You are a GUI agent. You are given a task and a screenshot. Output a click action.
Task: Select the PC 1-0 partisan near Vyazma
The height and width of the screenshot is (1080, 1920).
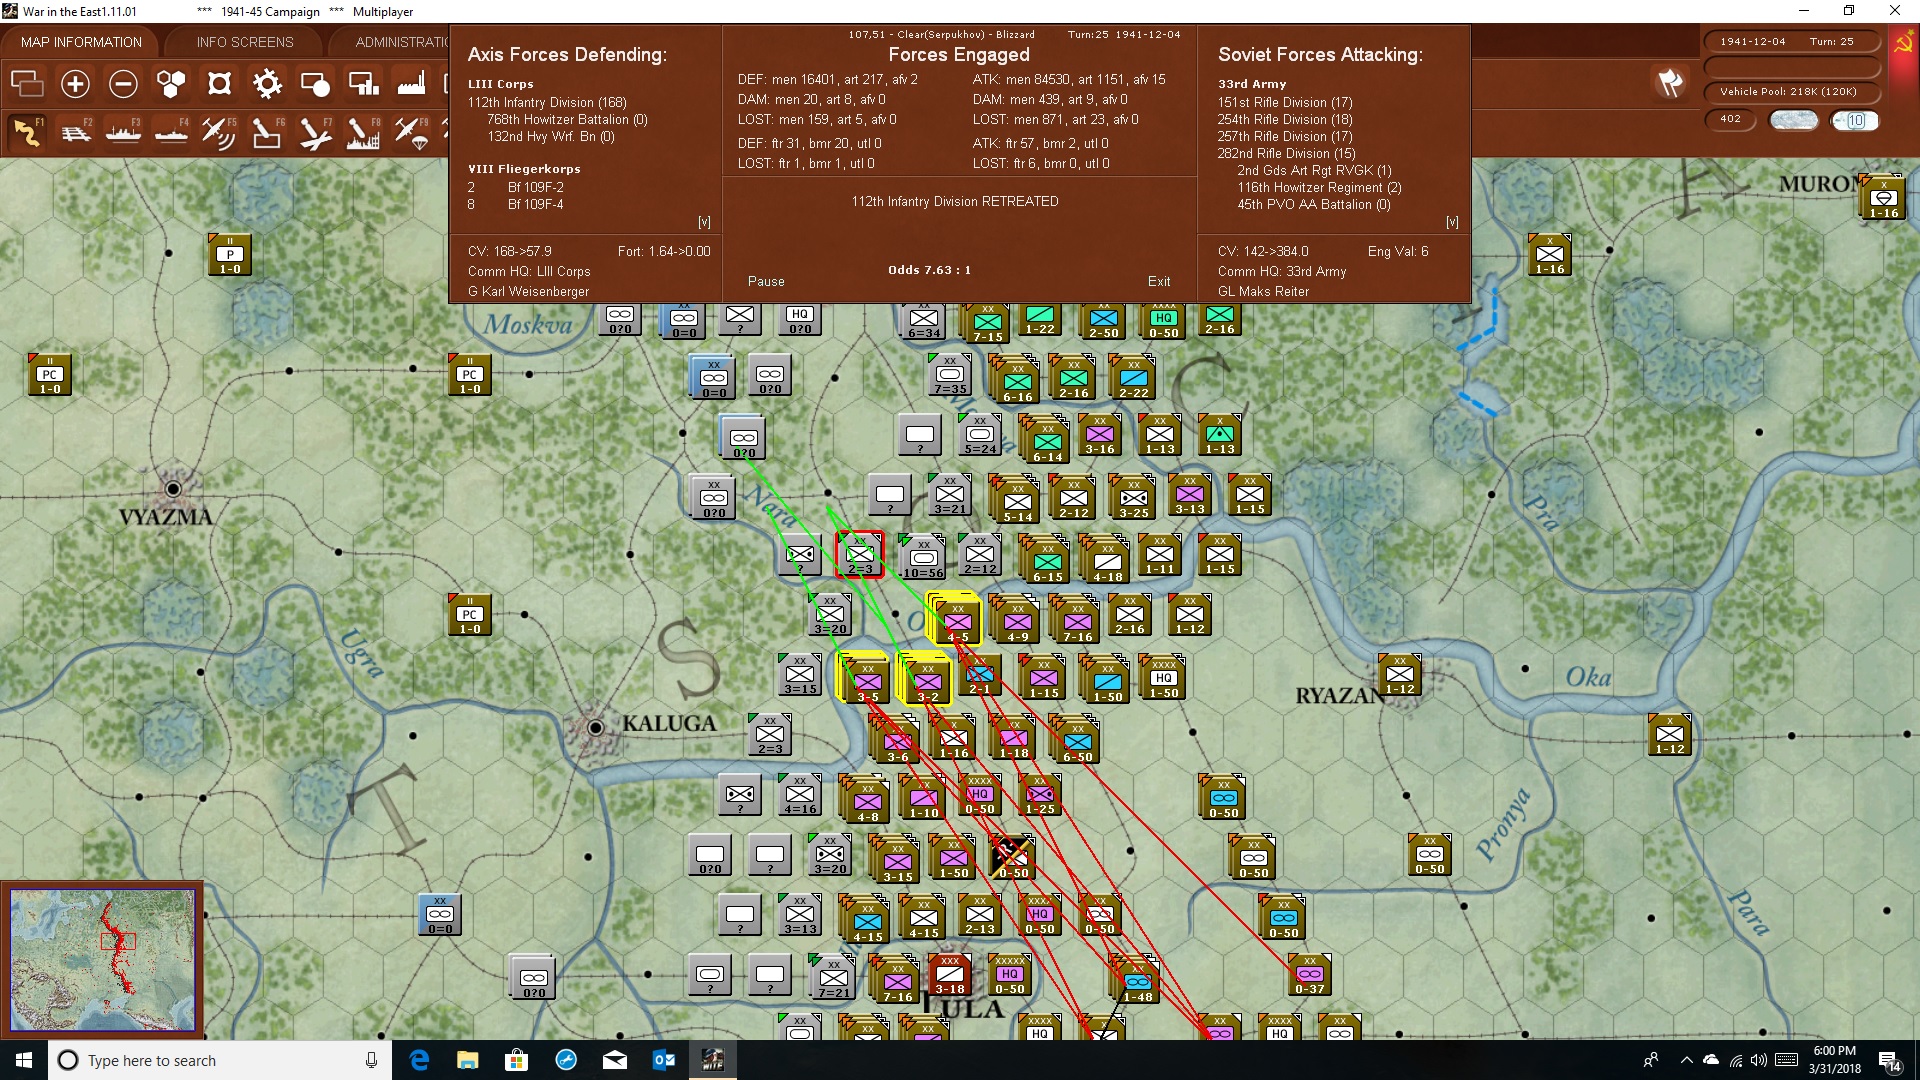49,375
